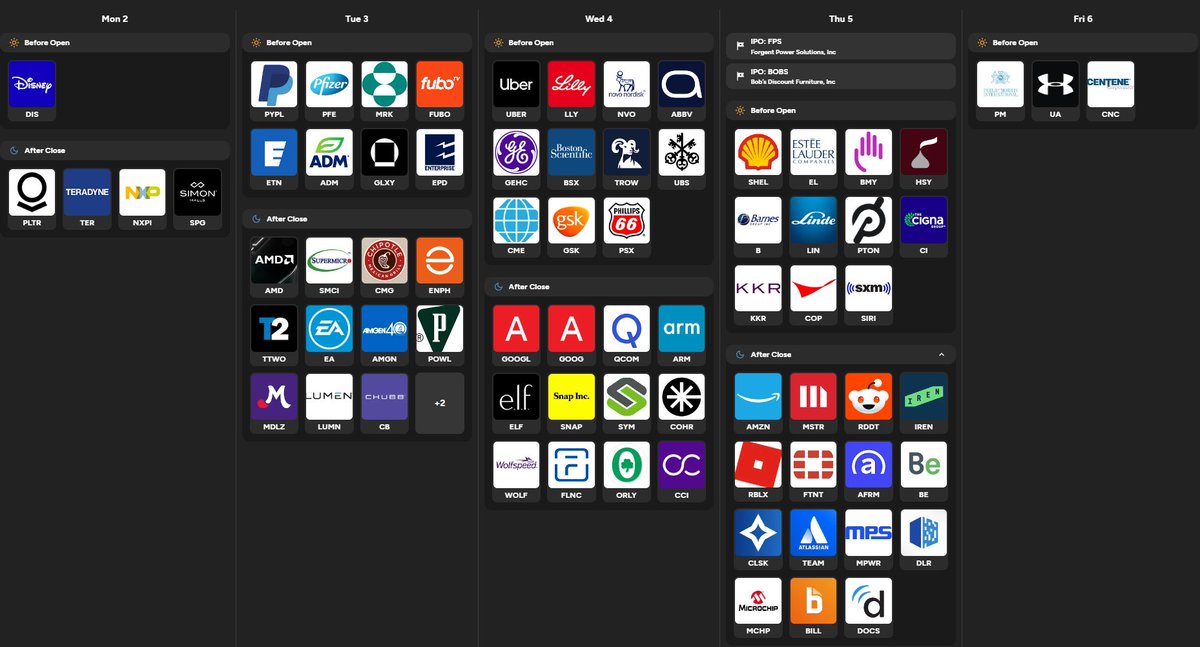Viewport: 1200px width, 647px height.
Task: Click the Enphase ENPH logo
Action: point(439,260)
